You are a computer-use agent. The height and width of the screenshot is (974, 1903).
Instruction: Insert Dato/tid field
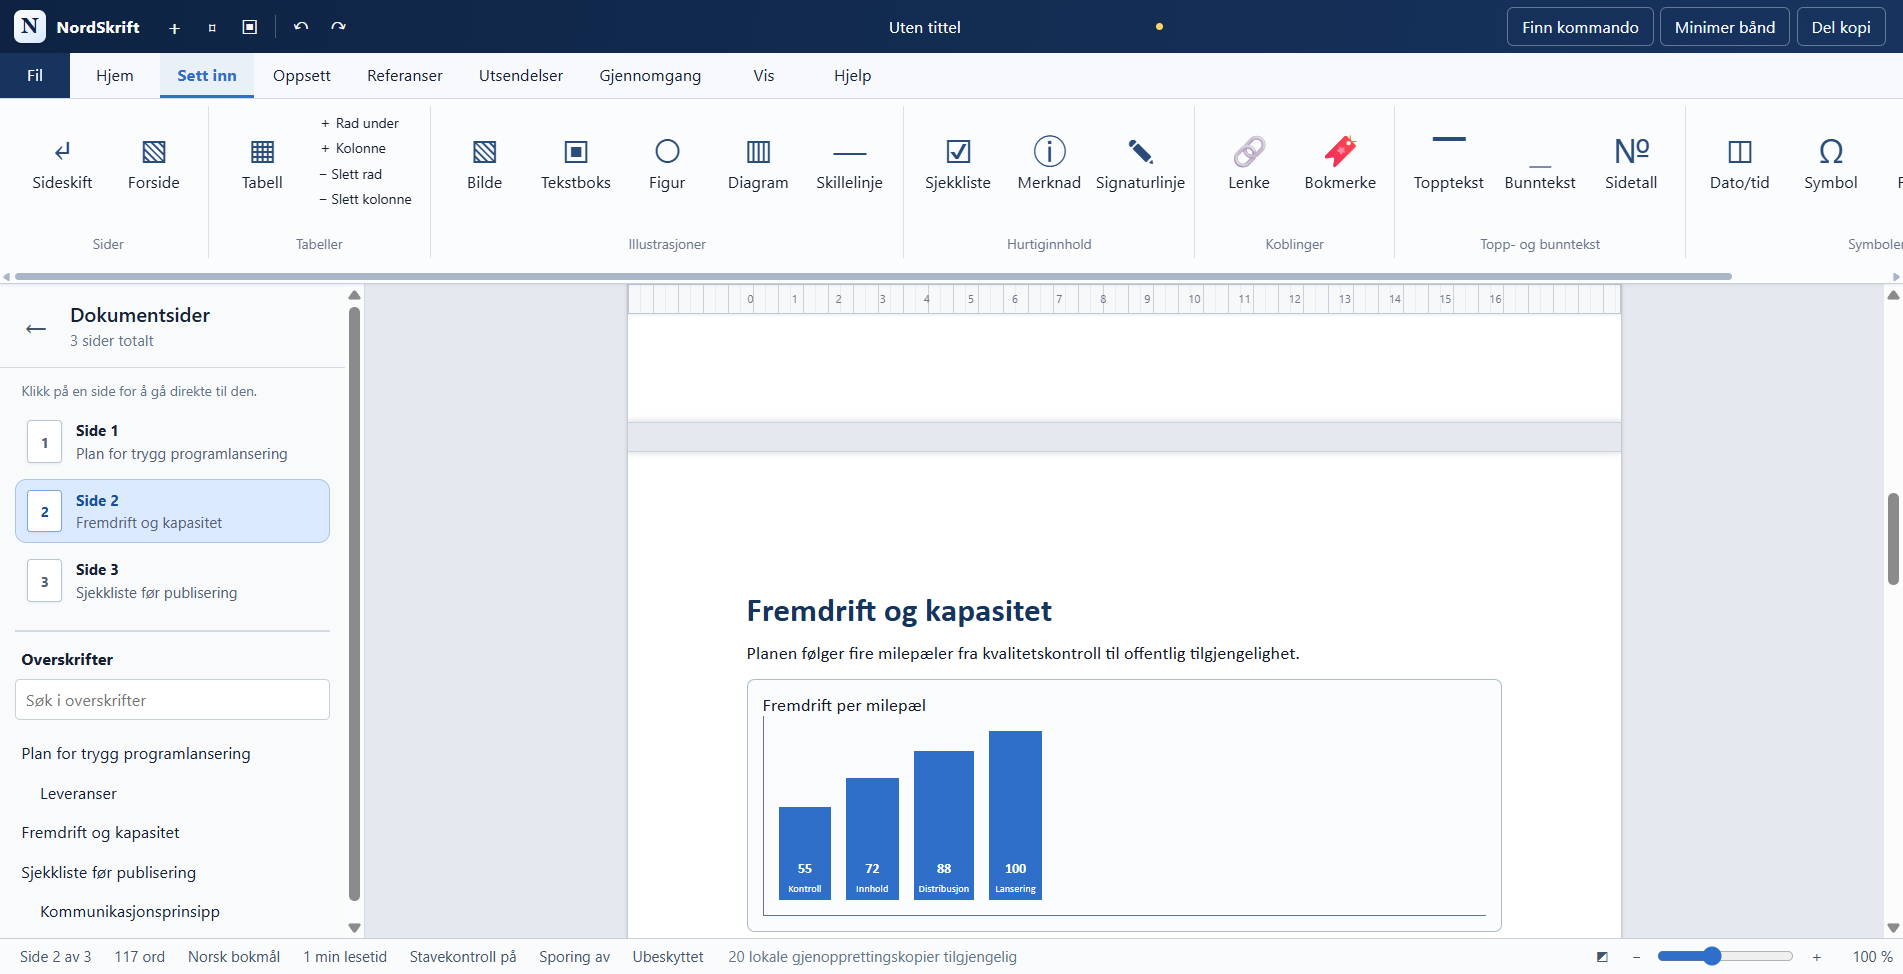(1740, 163)
